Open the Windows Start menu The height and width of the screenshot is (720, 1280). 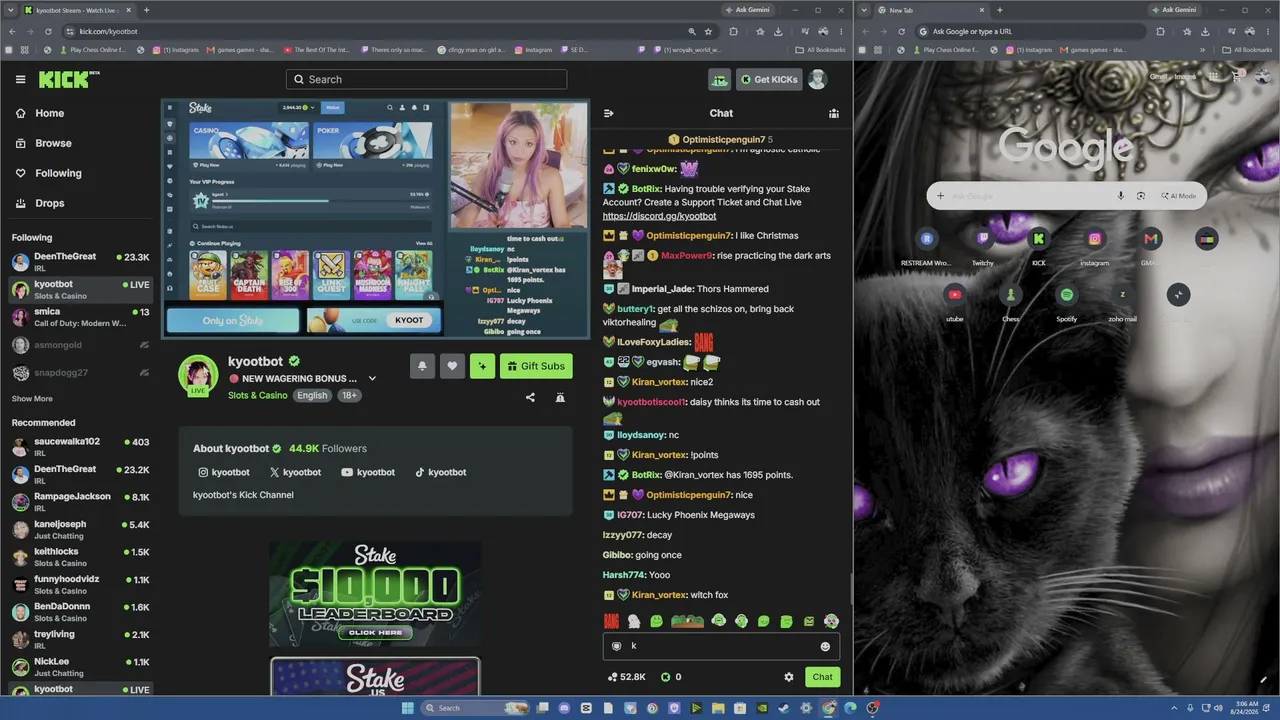407,708
